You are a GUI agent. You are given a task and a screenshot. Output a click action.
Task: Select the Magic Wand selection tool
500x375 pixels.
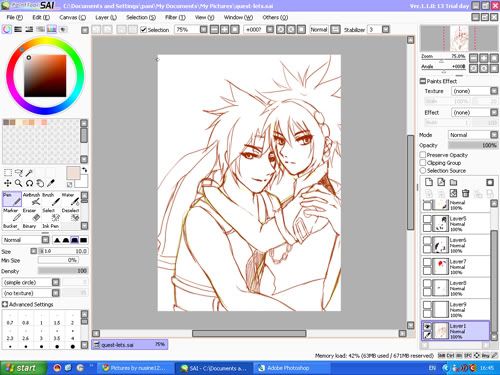(29, 173)
